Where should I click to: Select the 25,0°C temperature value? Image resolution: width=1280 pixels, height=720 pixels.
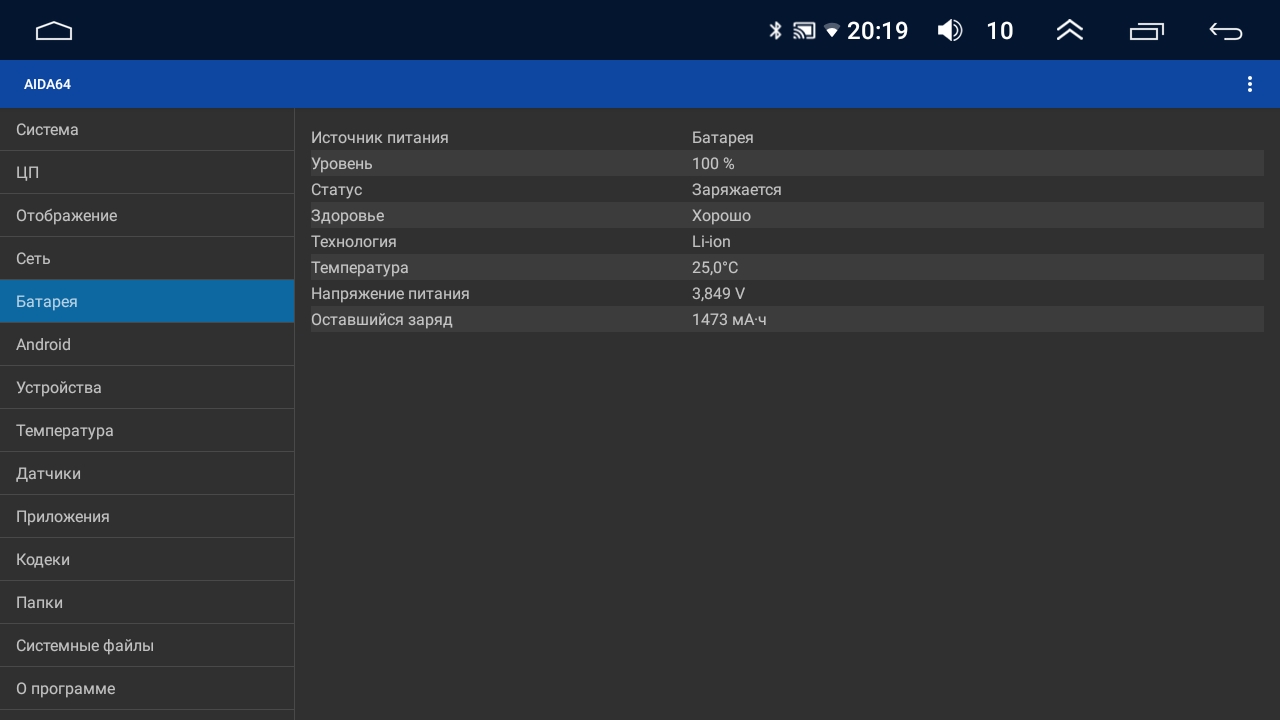click(x=715, y=268)
